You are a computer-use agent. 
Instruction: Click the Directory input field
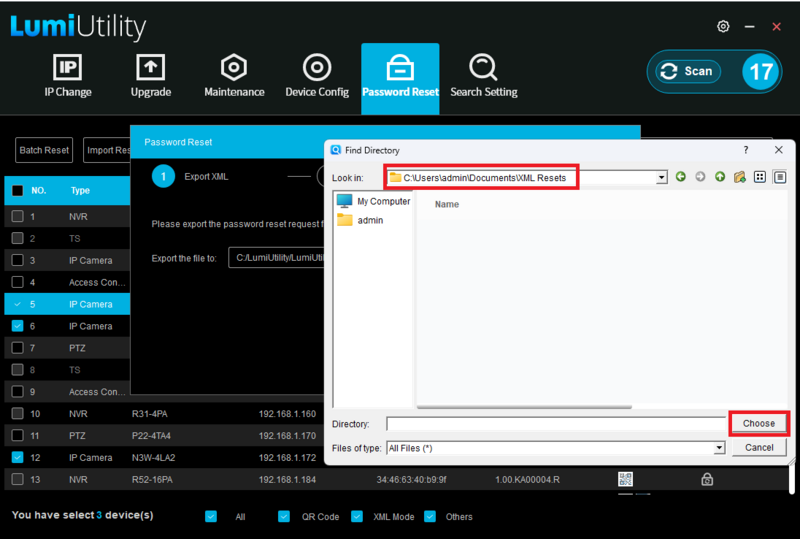click(556, 424)
